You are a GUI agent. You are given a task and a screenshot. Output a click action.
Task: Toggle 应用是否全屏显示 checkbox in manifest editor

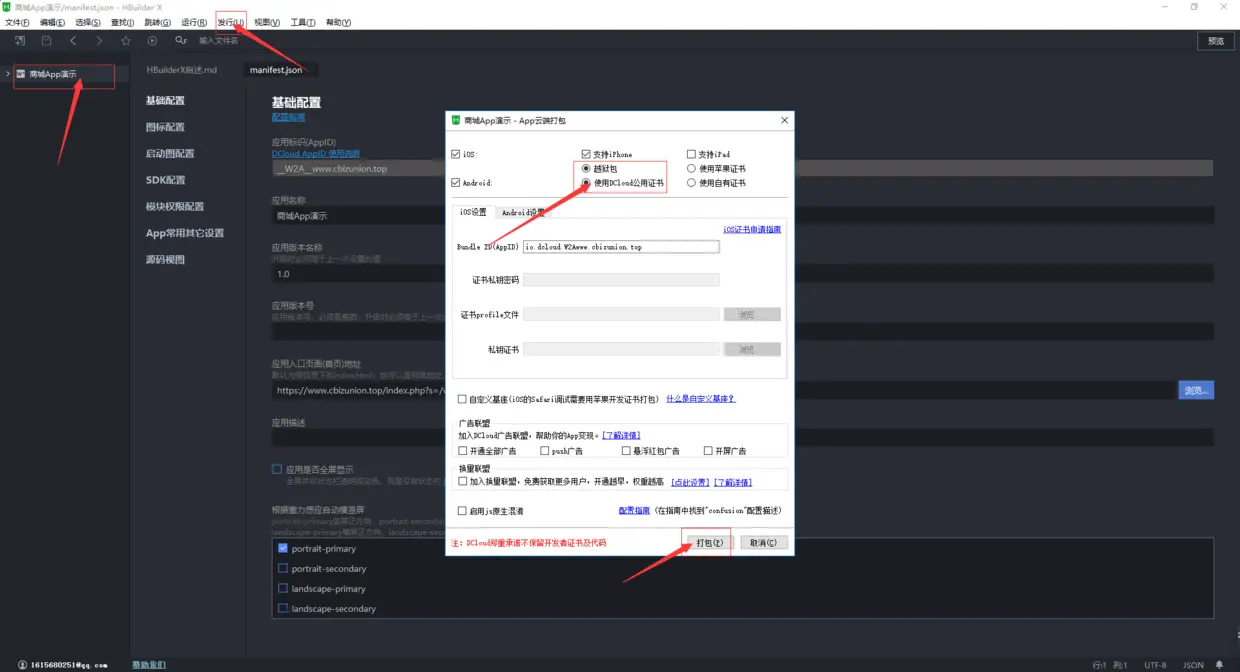tap(277, 469)
